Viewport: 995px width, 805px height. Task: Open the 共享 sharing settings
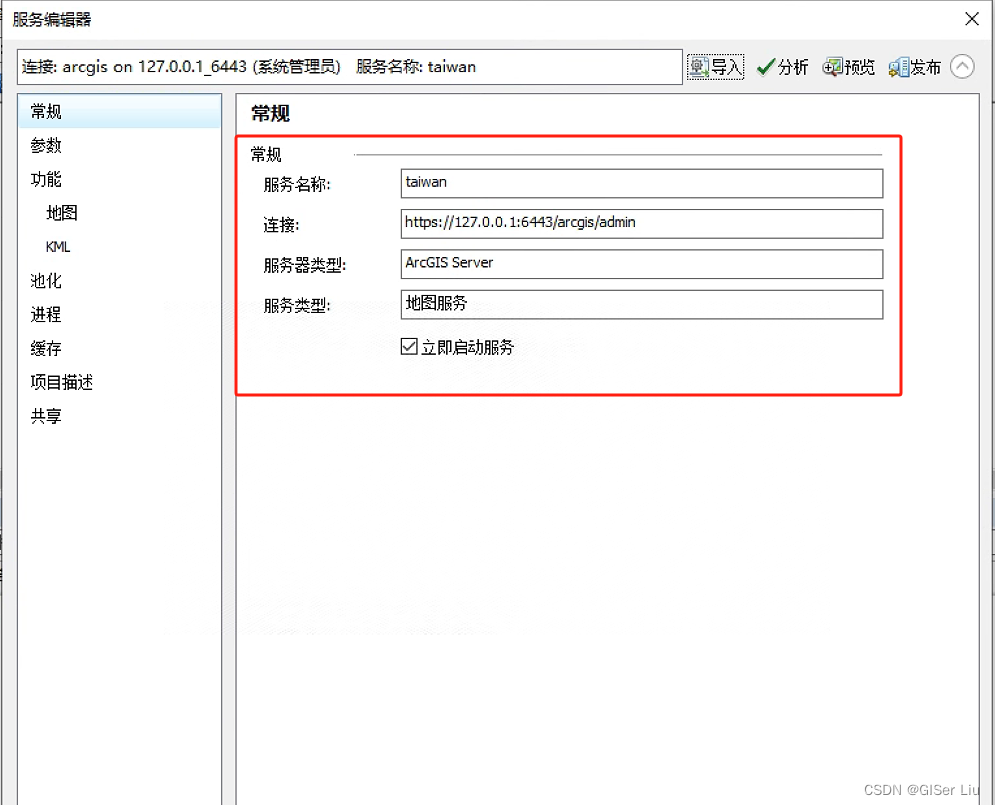pyautogui.click(x=46, y=416)
